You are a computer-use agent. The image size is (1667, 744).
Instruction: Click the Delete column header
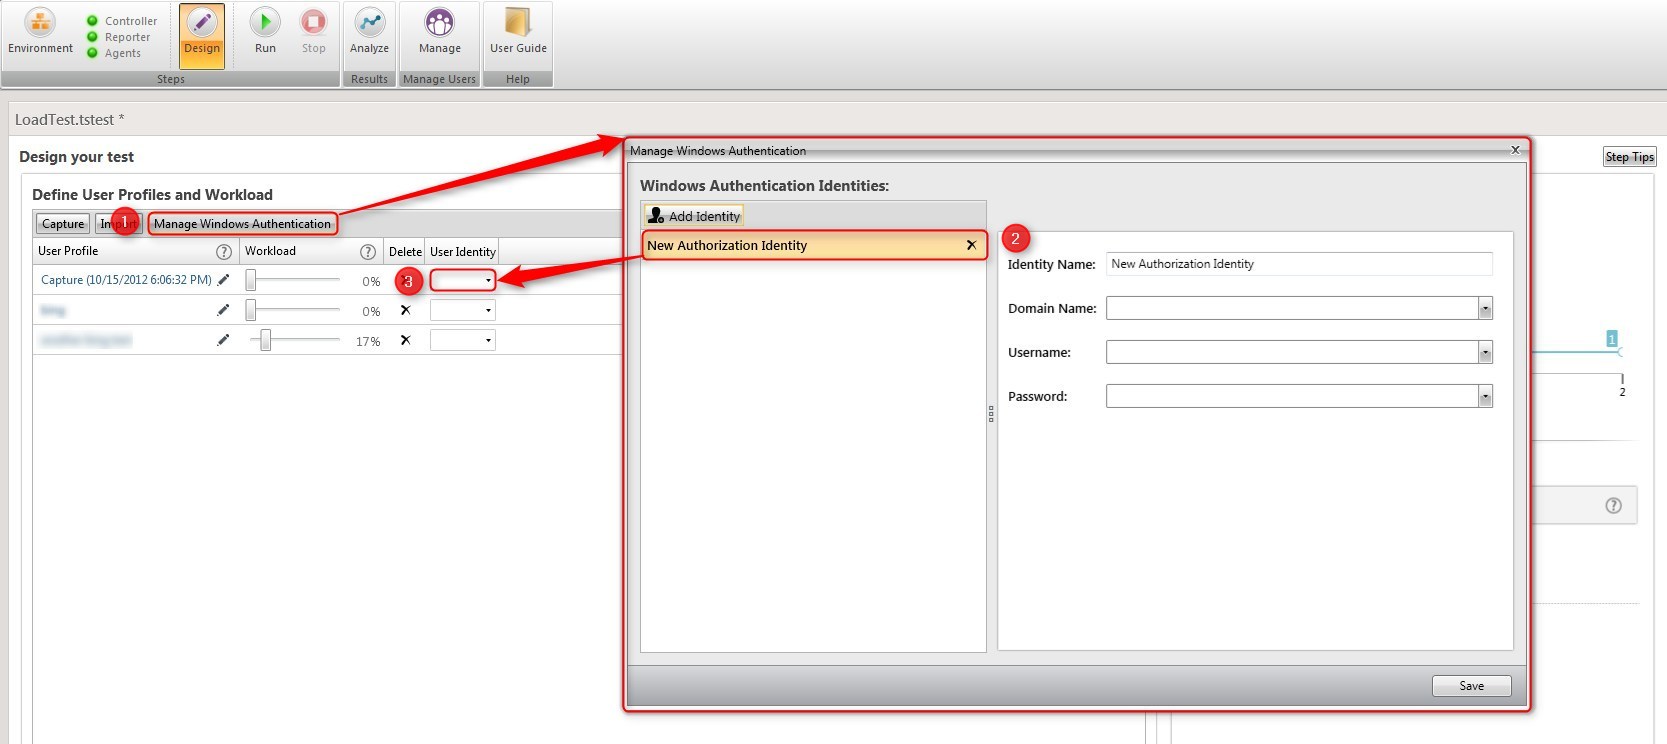(x=405, y=252)
